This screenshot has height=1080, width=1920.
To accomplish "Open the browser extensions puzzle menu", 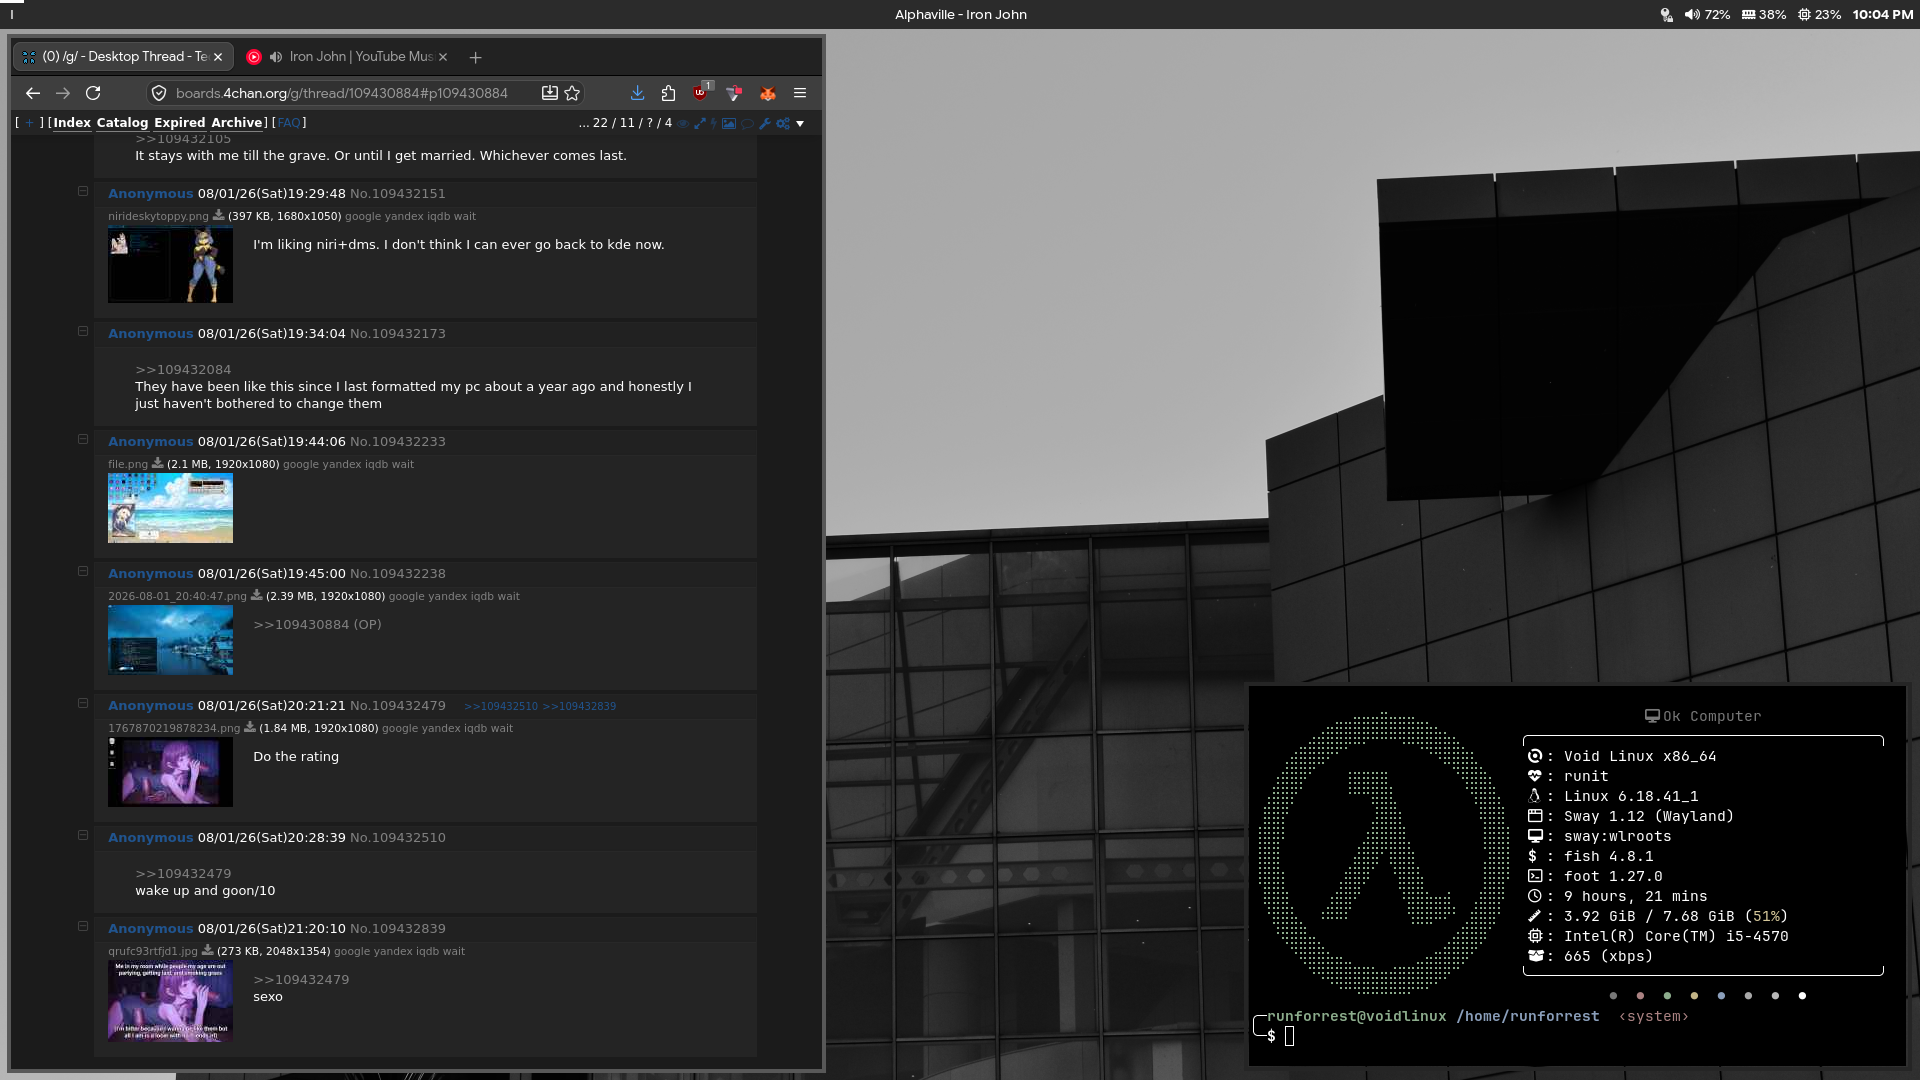I will coord(668,93).
